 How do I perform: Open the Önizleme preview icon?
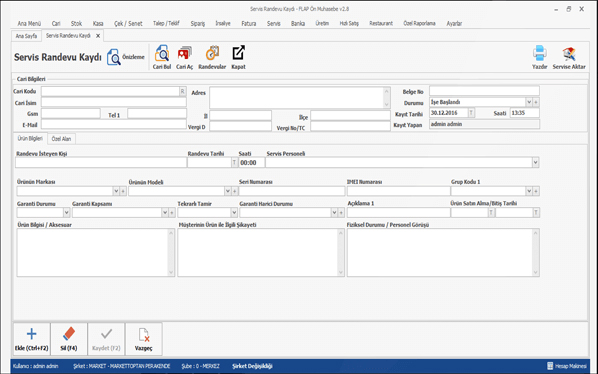114,57
